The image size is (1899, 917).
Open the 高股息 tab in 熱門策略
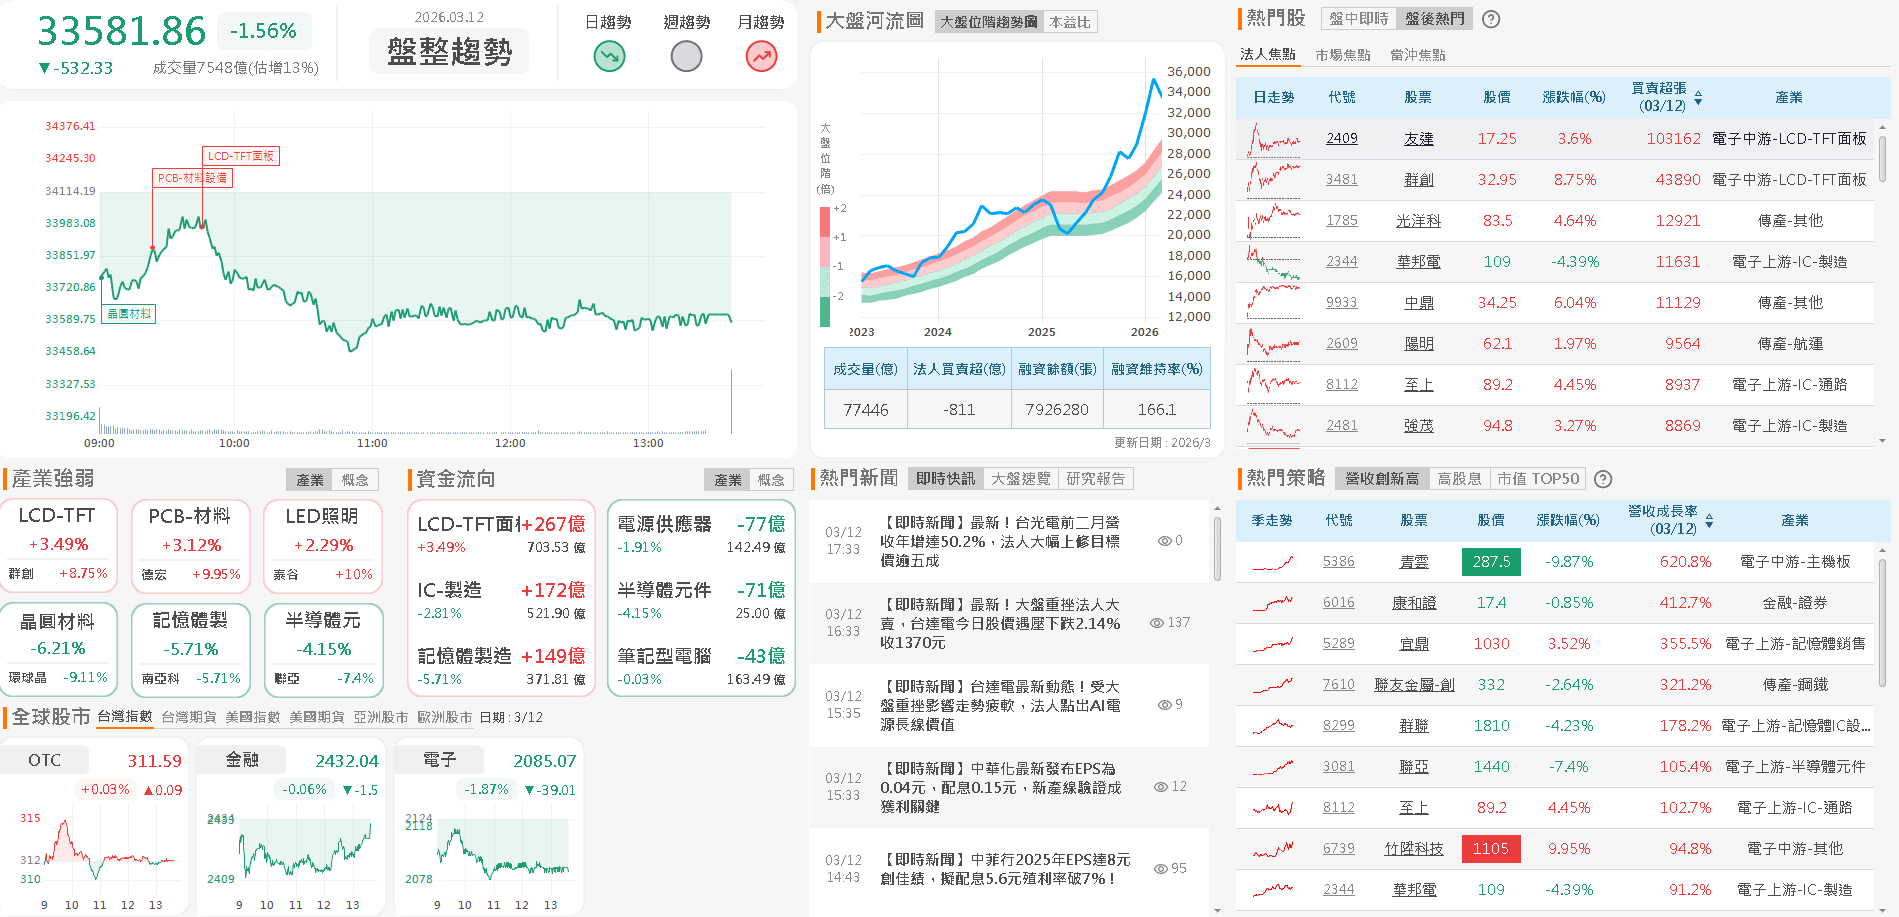click(x=1460, y=479)
